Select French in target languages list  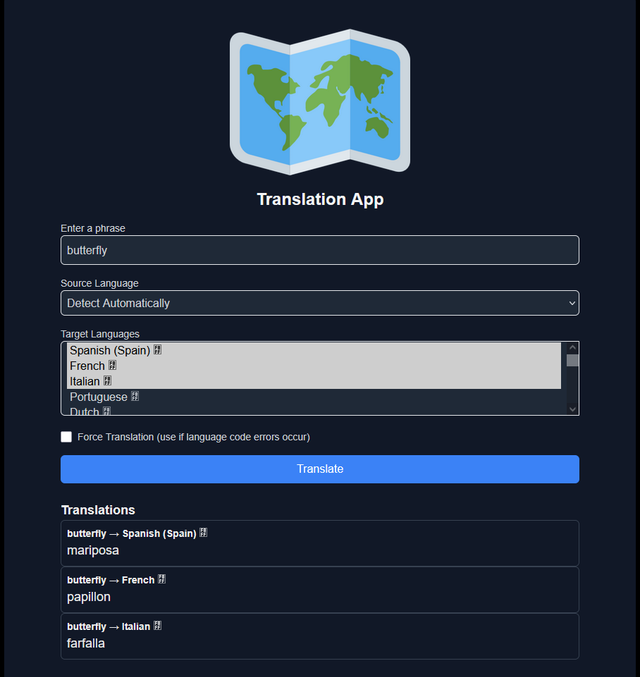coord(314,366)
